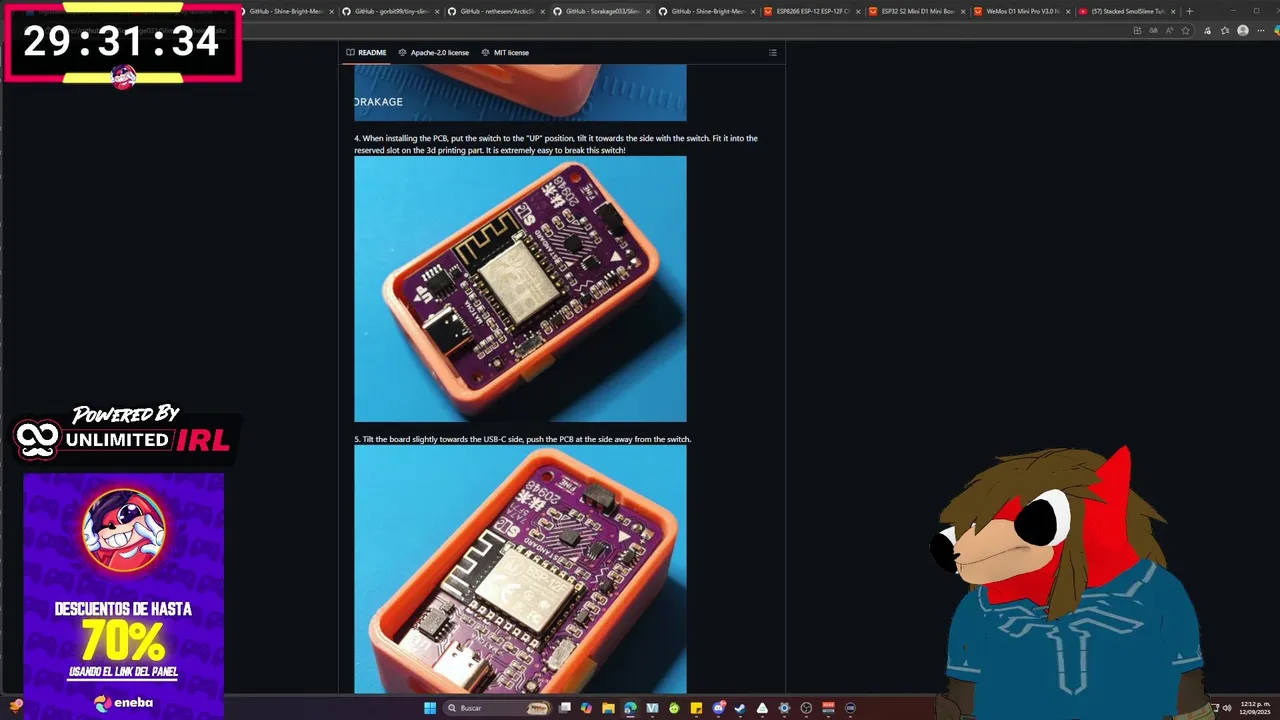Open the browser profile avatar
Viewport: 1280px width, 720px height.
coord(1243,31)
